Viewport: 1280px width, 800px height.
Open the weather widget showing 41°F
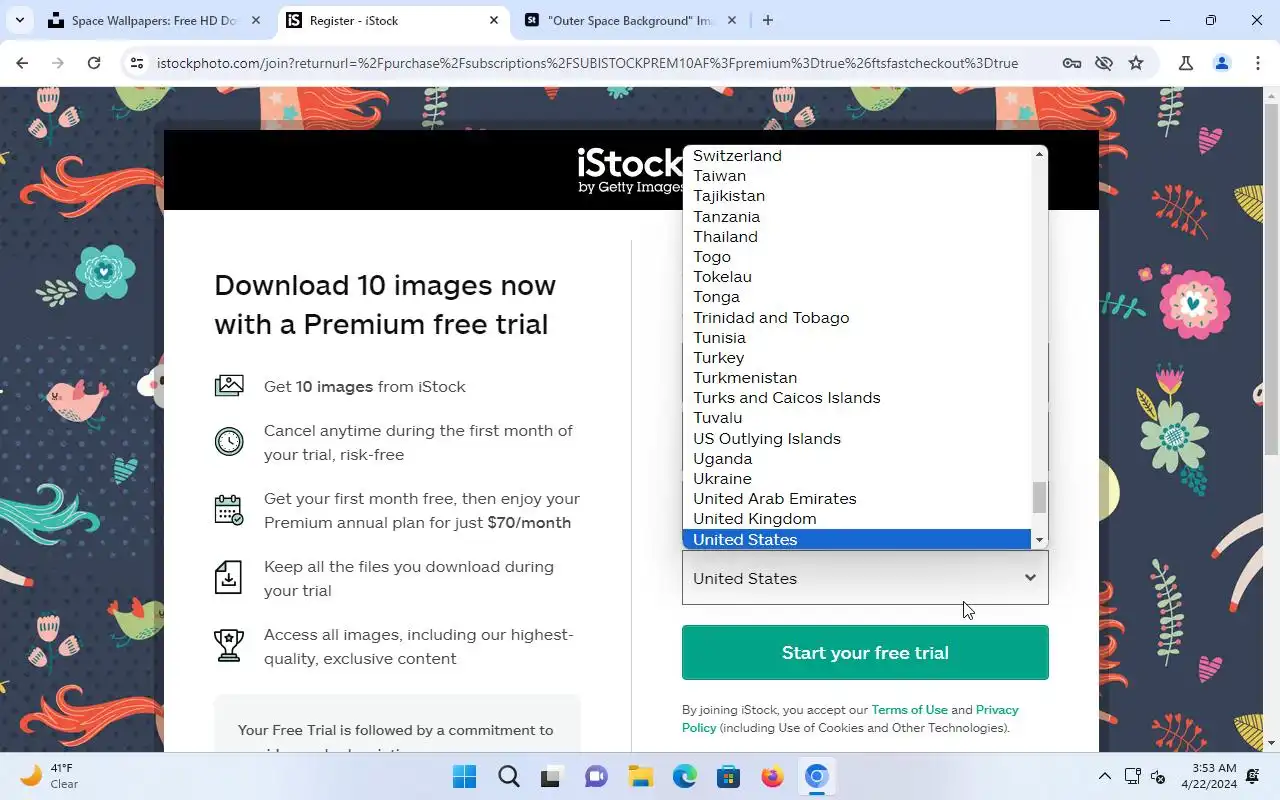click(50, 776)
